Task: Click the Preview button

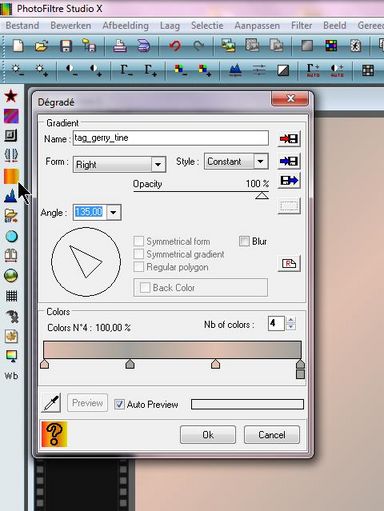Action: click(88, 403)
